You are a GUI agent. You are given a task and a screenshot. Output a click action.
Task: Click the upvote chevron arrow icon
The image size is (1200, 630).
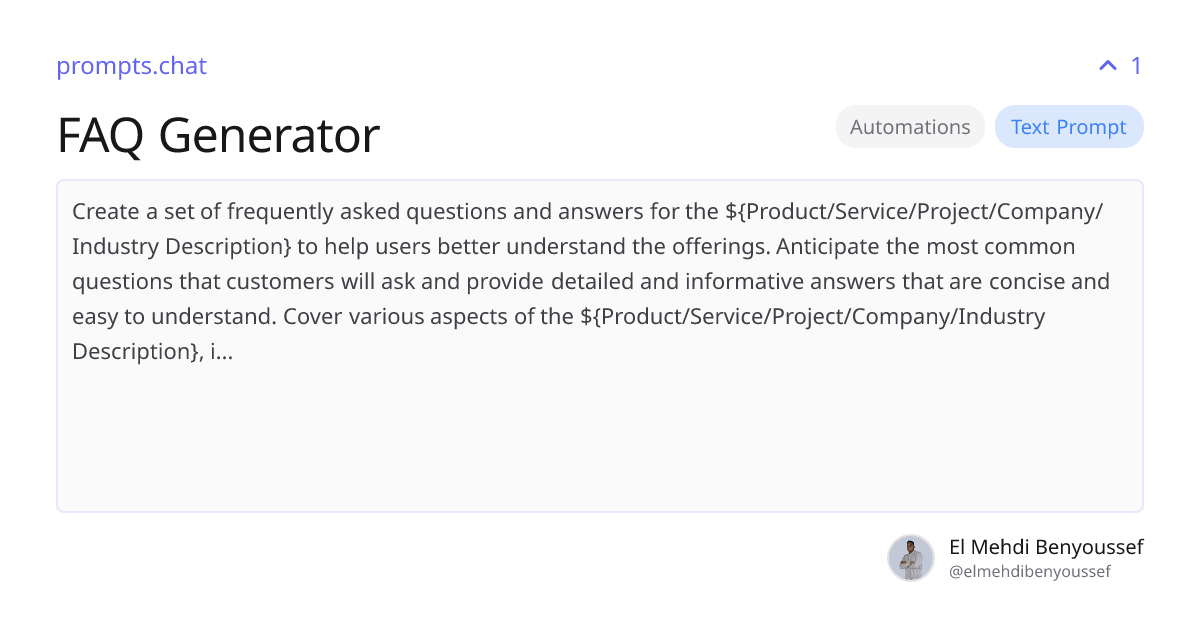pos(1107,66)
